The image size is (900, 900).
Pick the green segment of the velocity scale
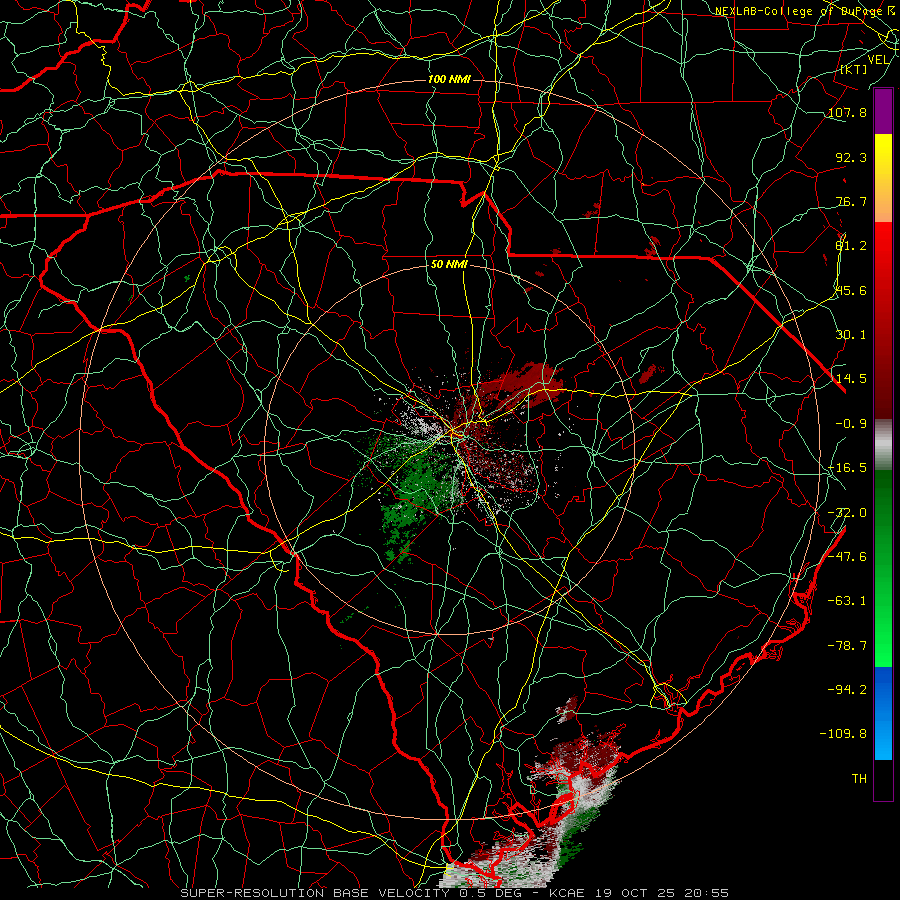(x=883, y=568)
